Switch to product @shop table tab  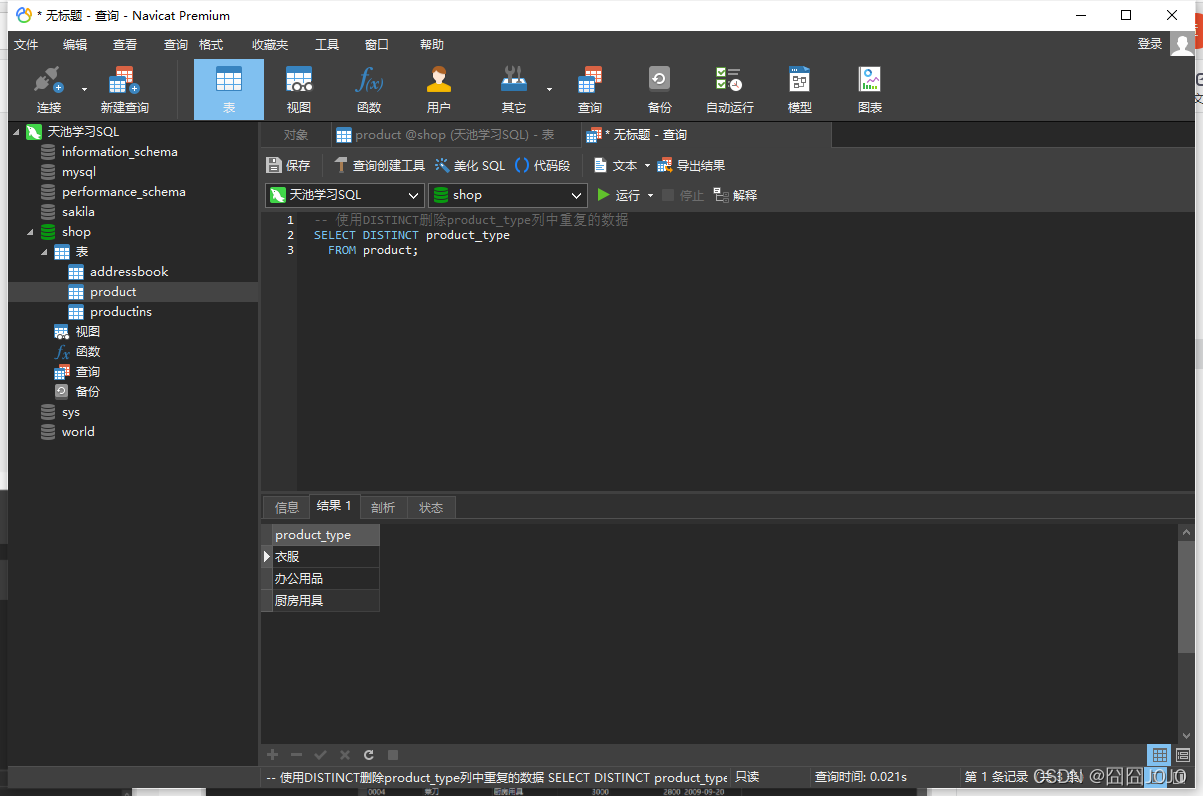454,135
